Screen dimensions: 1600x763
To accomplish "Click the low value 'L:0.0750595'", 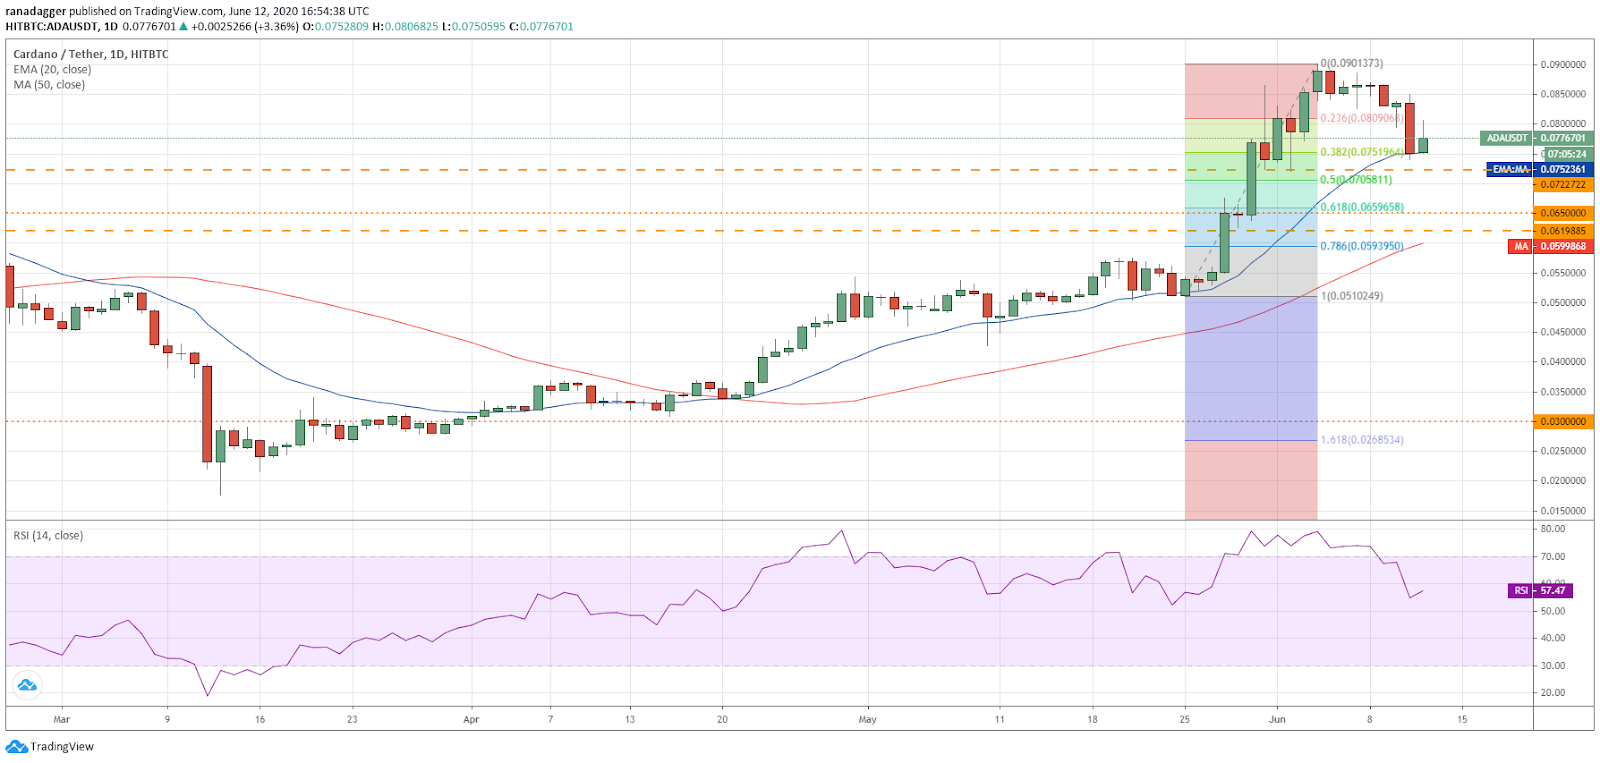I will coord(474,27).
